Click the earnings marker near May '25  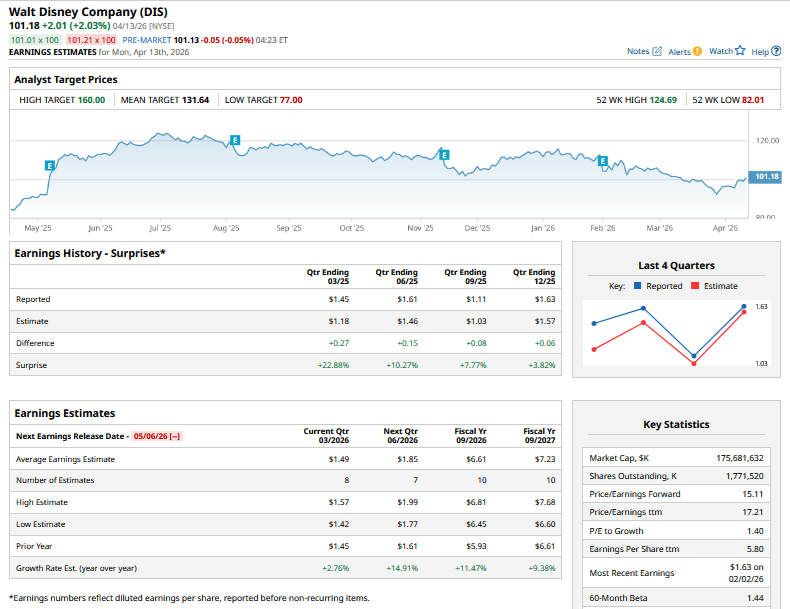(49, 164)
